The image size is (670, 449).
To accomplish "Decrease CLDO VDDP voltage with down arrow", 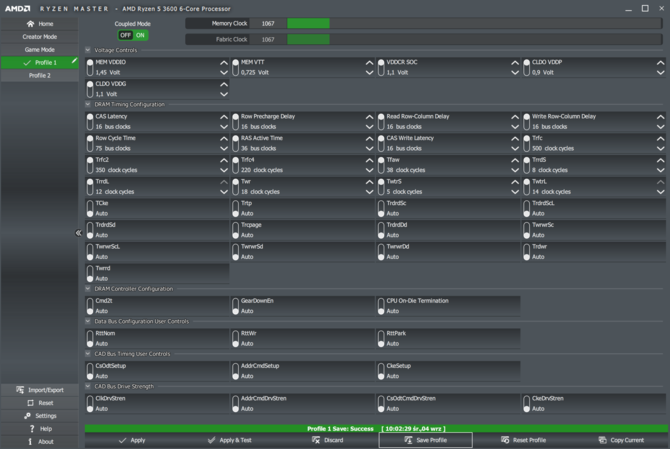I will coord(661,73).
